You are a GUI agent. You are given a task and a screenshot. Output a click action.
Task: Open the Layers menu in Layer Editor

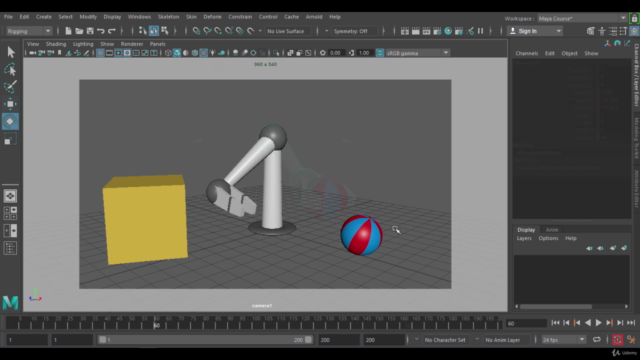click(524, 238)
